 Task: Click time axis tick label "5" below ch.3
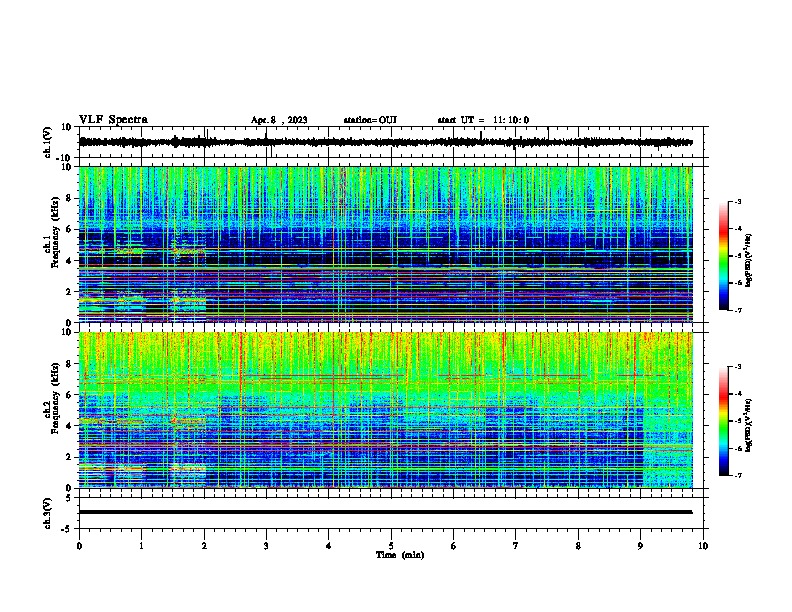(391, 546)
